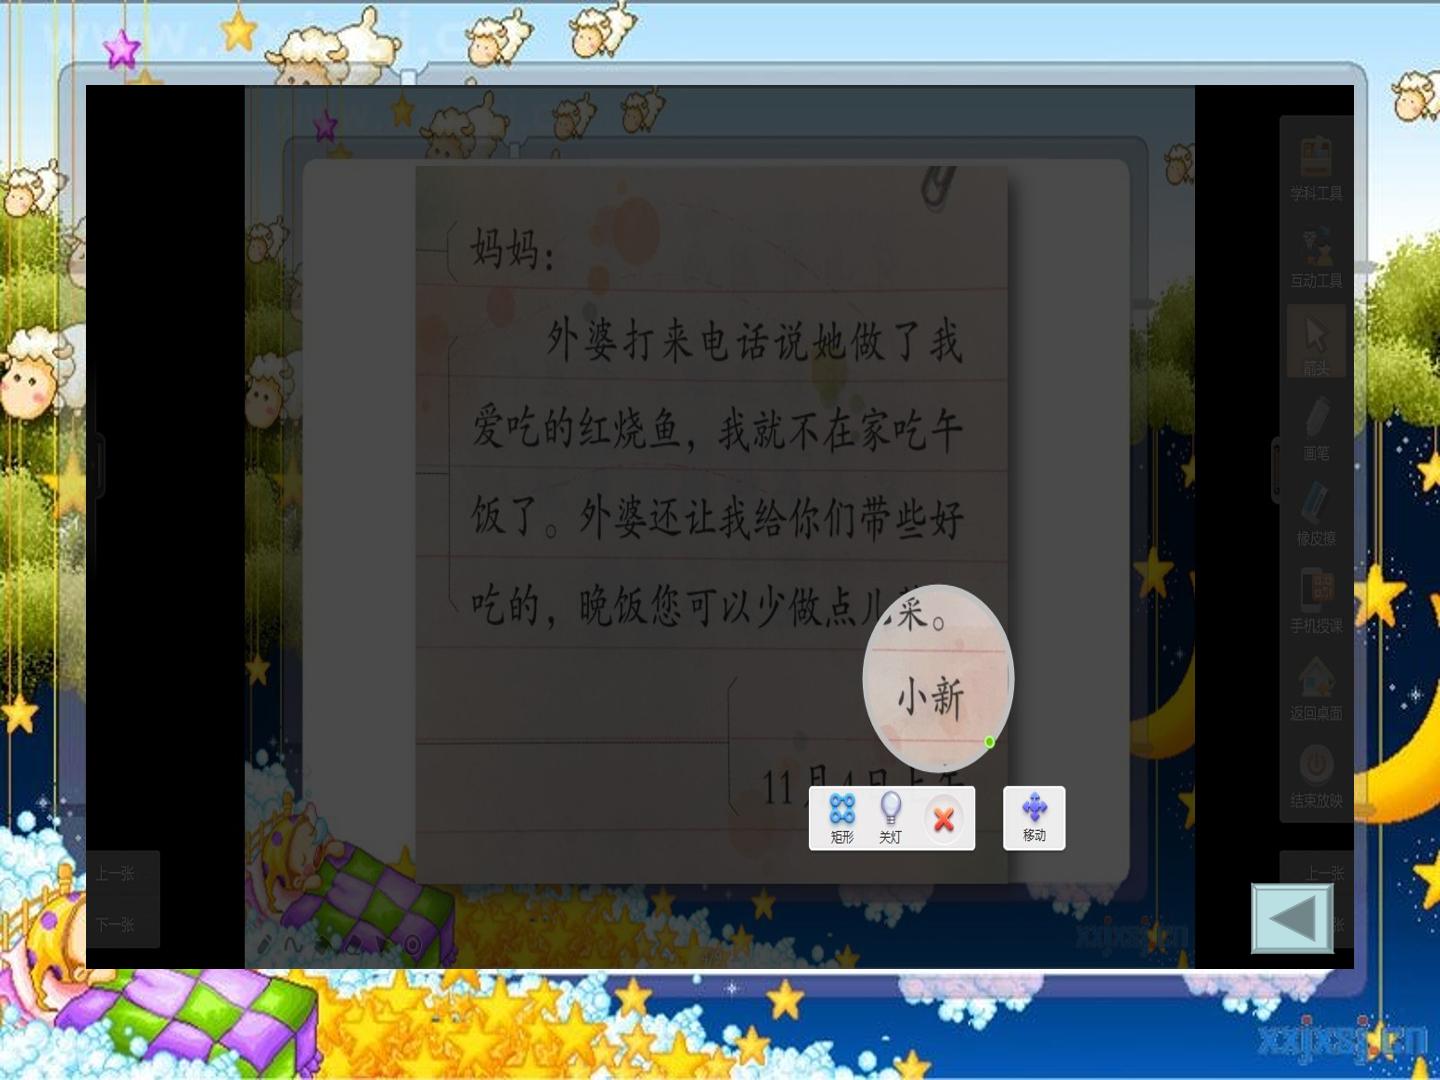Click 返回桌面 return to desktop
This screenshot has height=1080, width=1440.
[x=1316, y=689]
